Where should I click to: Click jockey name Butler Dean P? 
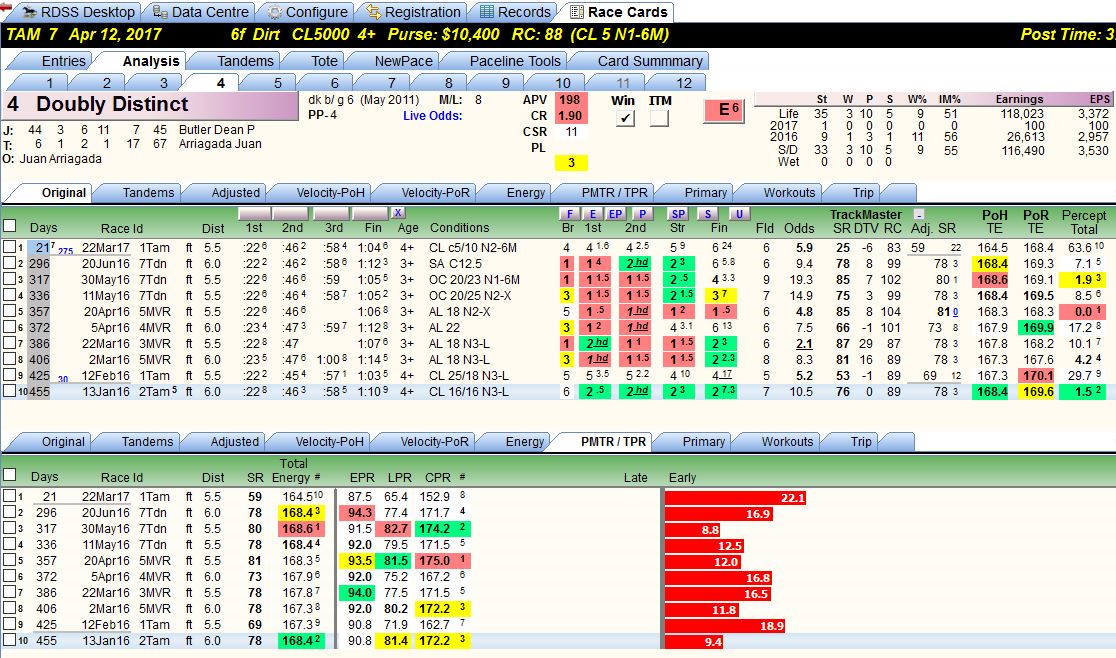[x=216, y=129]
